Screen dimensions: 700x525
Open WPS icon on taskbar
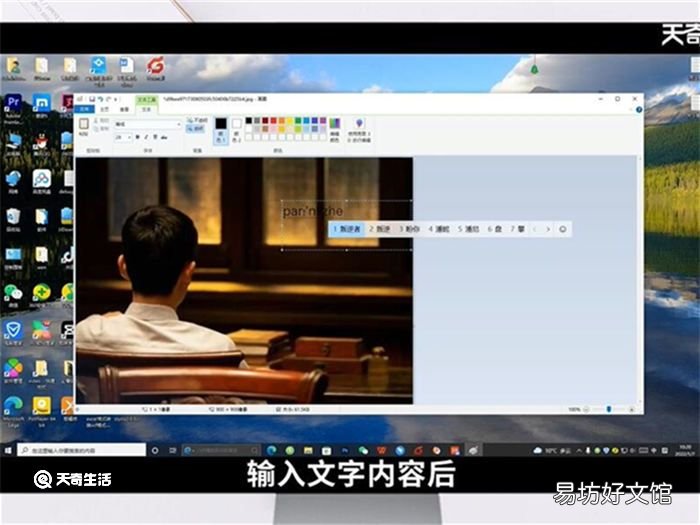tap(382, 450)
